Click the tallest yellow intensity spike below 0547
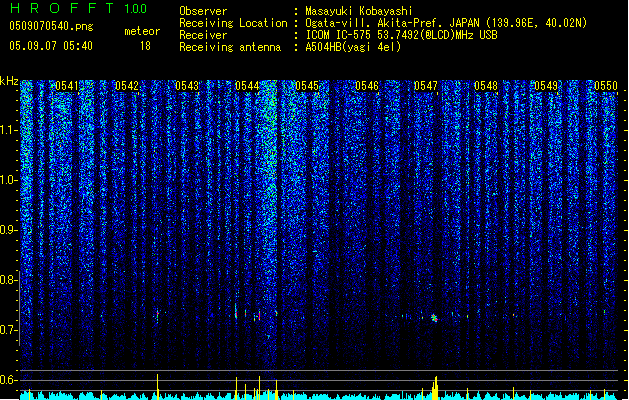 coord(436,388)
